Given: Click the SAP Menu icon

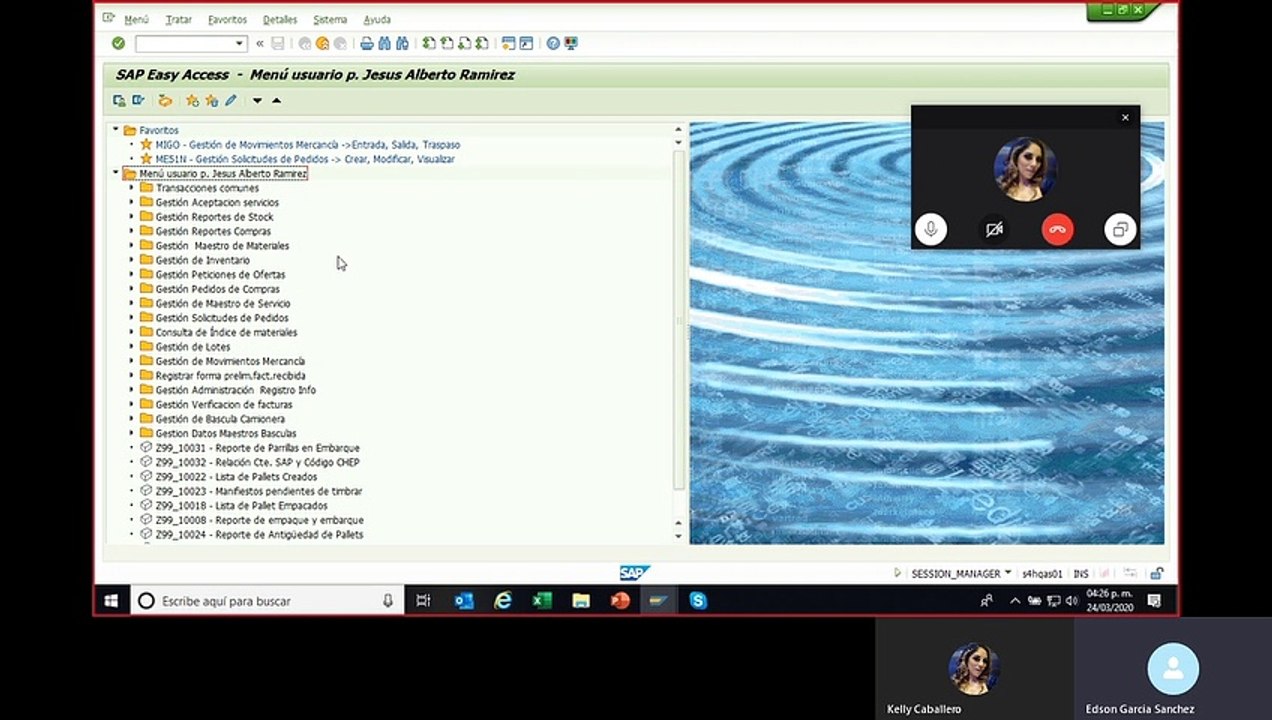Looking at the screenshot, I should pyautogui.click(x=138, y=100).
